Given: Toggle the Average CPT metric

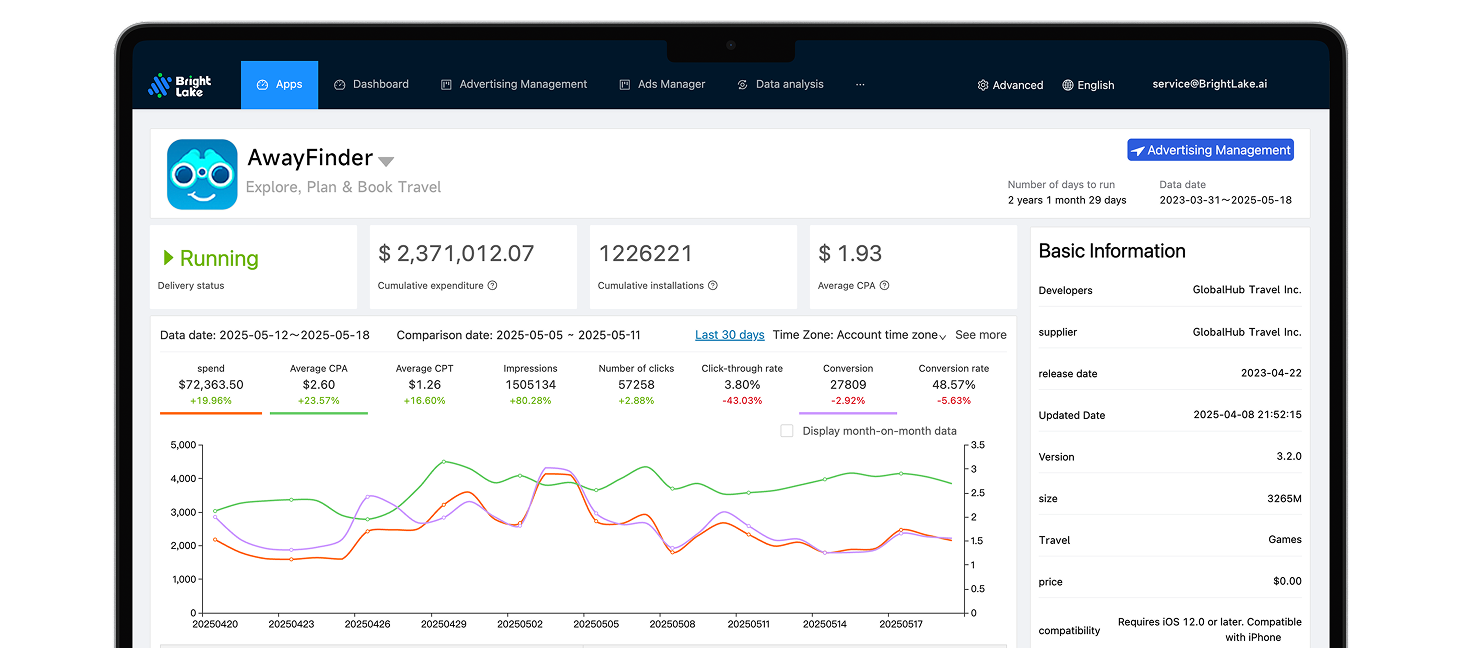Looking at the screenshot, I should [425, 385].
